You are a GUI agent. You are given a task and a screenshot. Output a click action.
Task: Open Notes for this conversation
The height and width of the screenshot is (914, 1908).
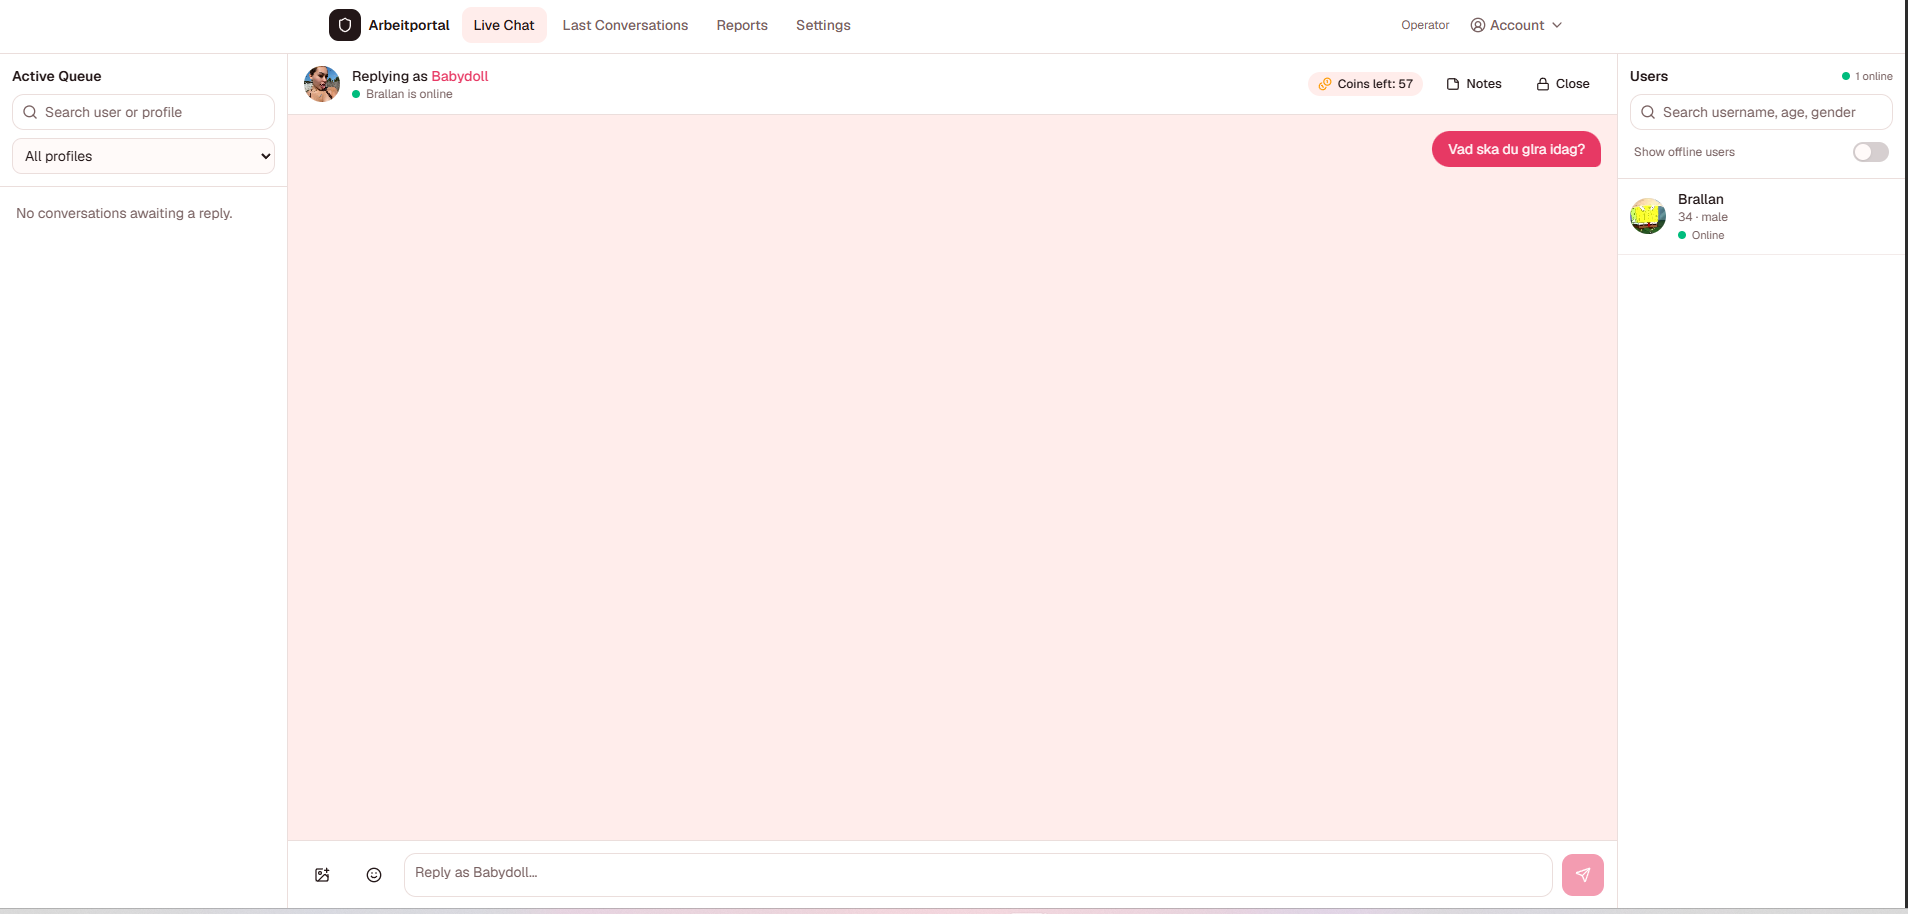pos(1474,84)
